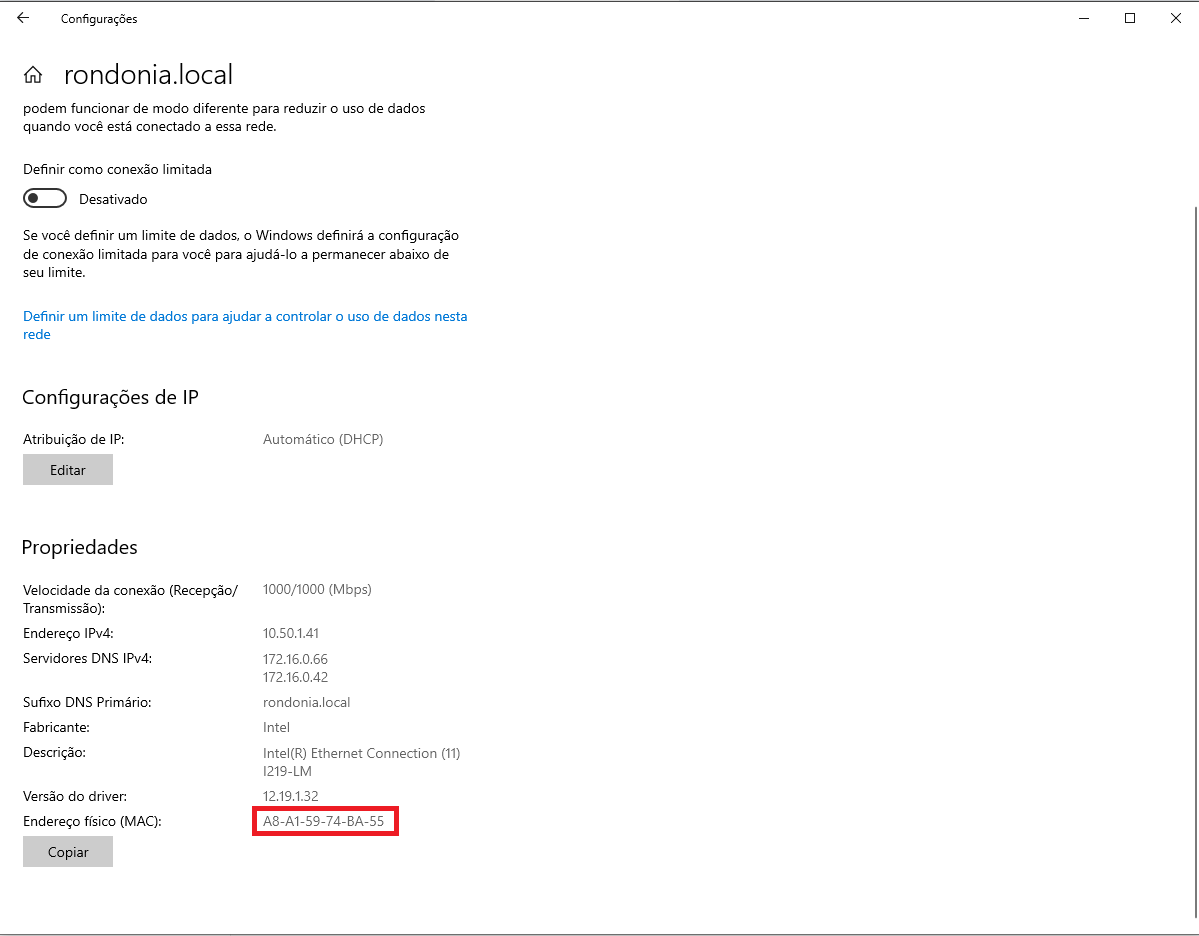Click the minimize window icon
Image resolution: width=1199 pixels, height=936 pixels.
click(x=1084, y=18)
